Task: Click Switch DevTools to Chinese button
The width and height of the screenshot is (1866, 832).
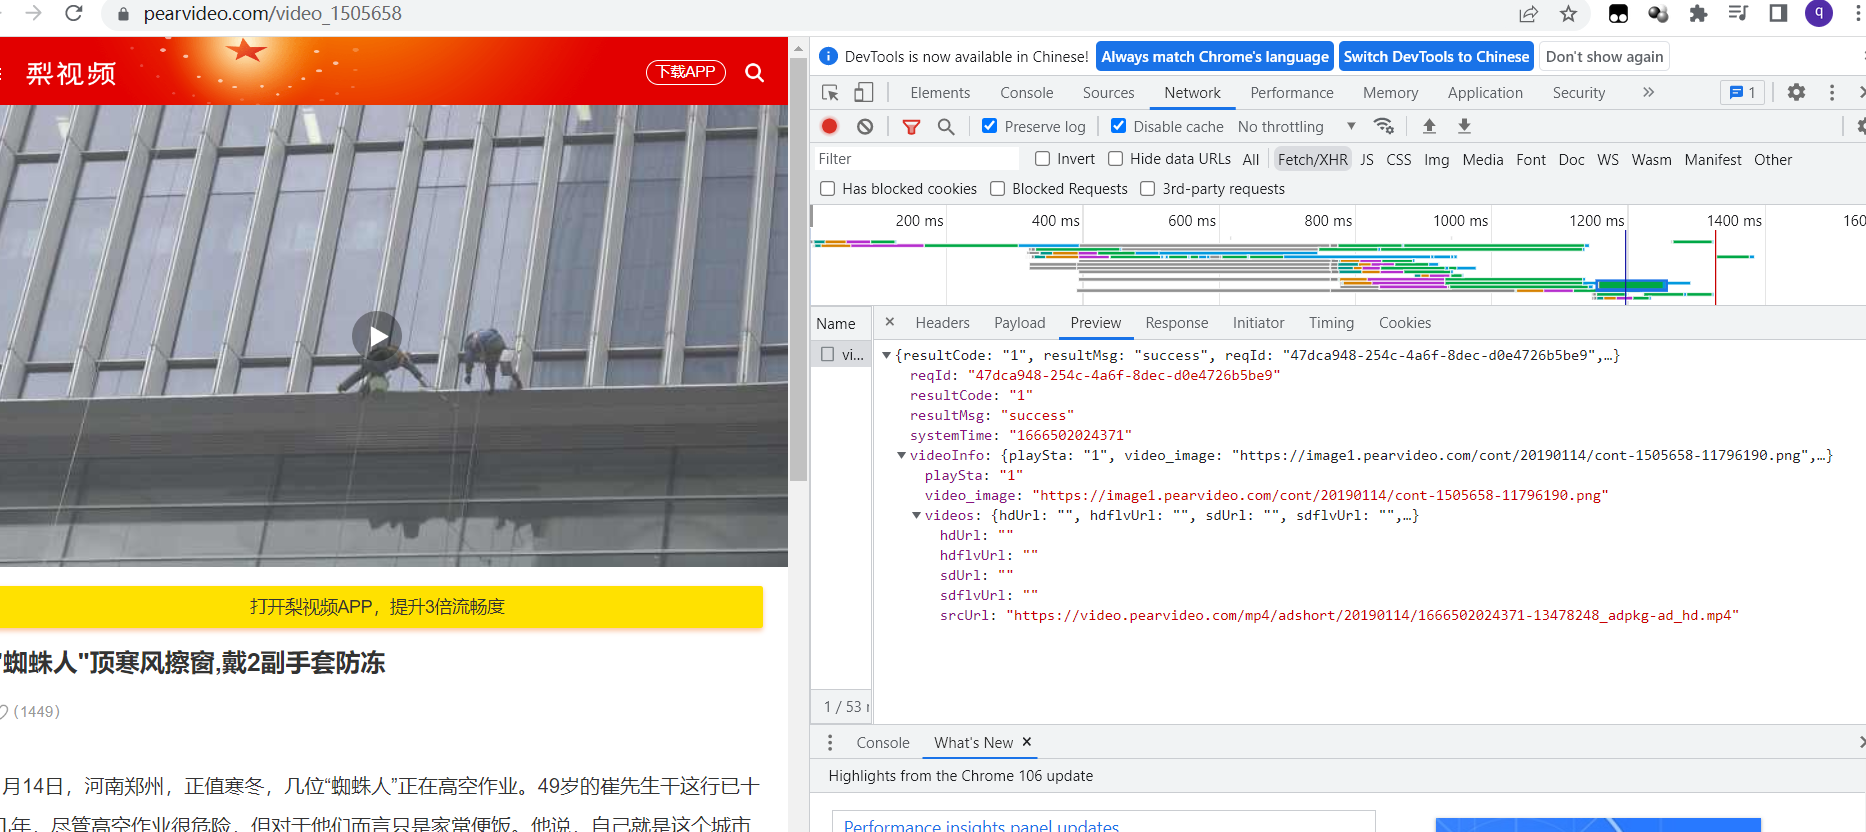Action: [x=1436, y=57]
